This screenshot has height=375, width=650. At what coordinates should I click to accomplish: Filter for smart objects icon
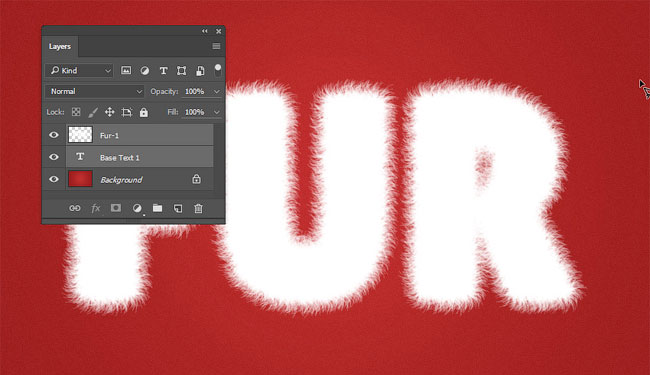coord(200,71)
